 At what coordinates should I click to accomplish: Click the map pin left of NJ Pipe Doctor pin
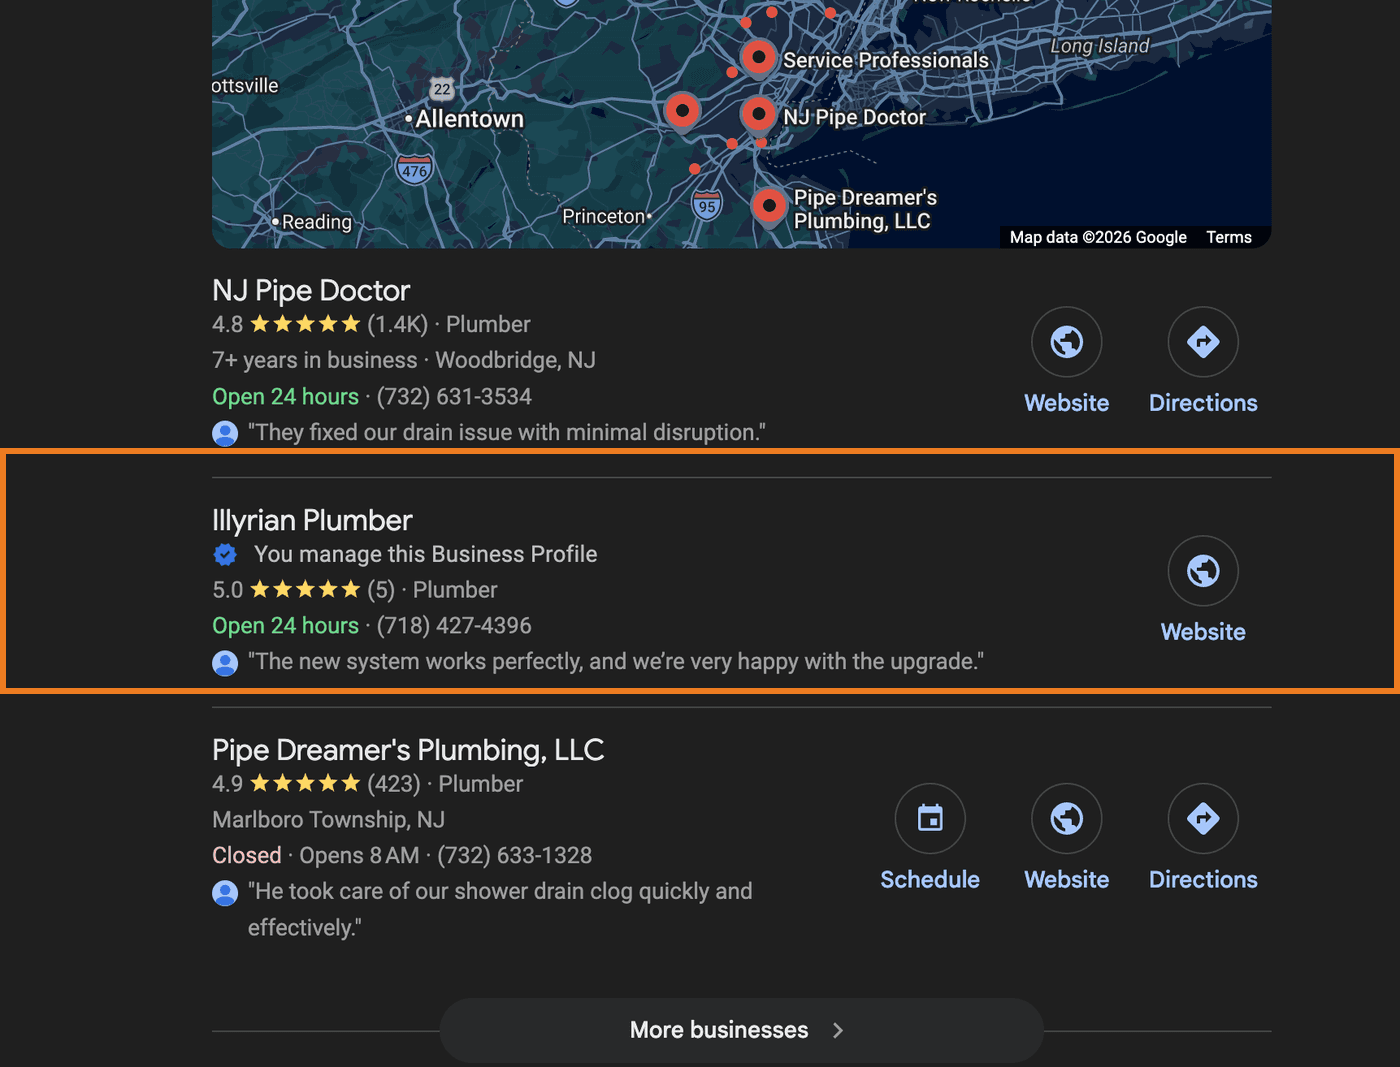click(682, 110)
